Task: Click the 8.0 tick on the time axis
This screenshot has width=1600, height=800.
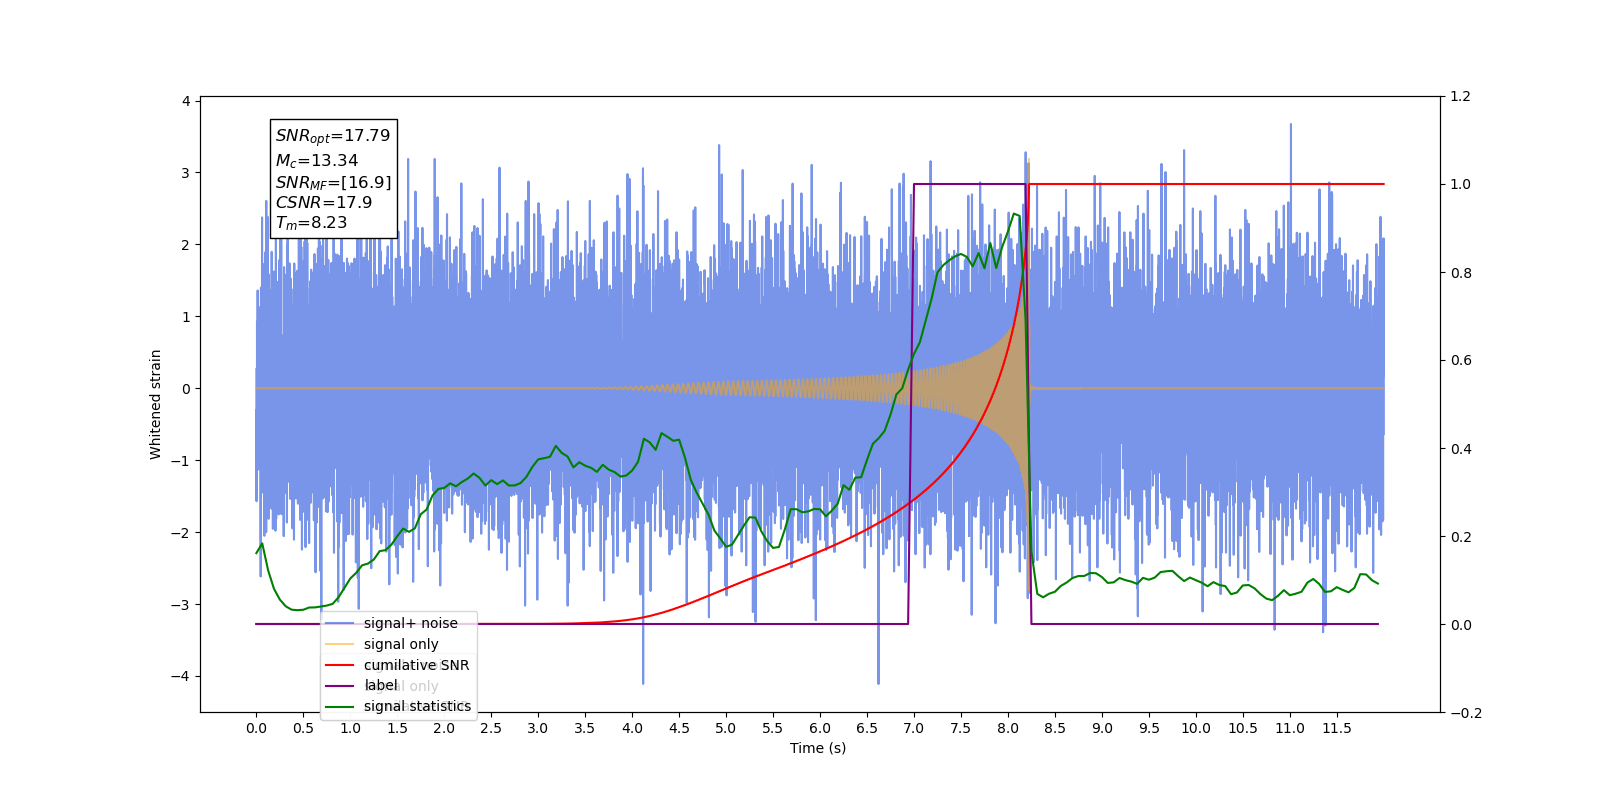Action: [1008, 728]
